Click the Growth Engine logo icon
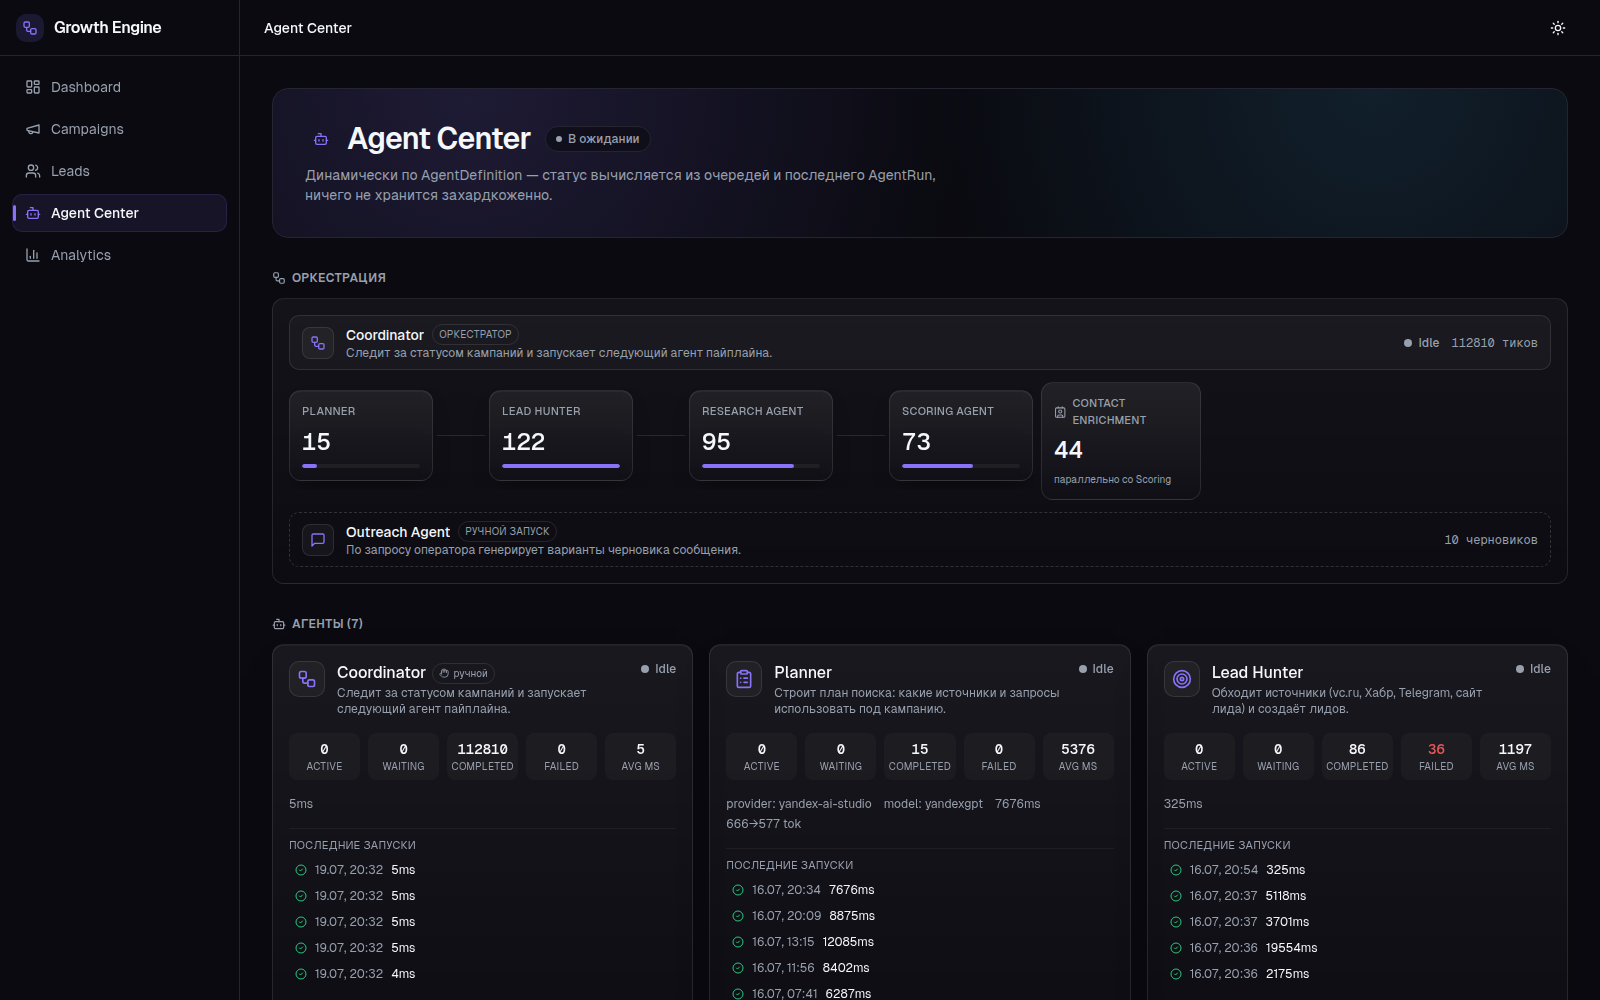Image resolution: width=1600 pixels, height=1000 pixels. pos(30,28)
